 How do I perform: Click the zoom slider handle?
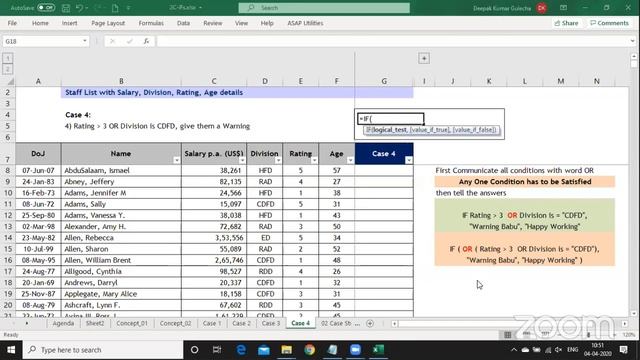coord(588,335)
